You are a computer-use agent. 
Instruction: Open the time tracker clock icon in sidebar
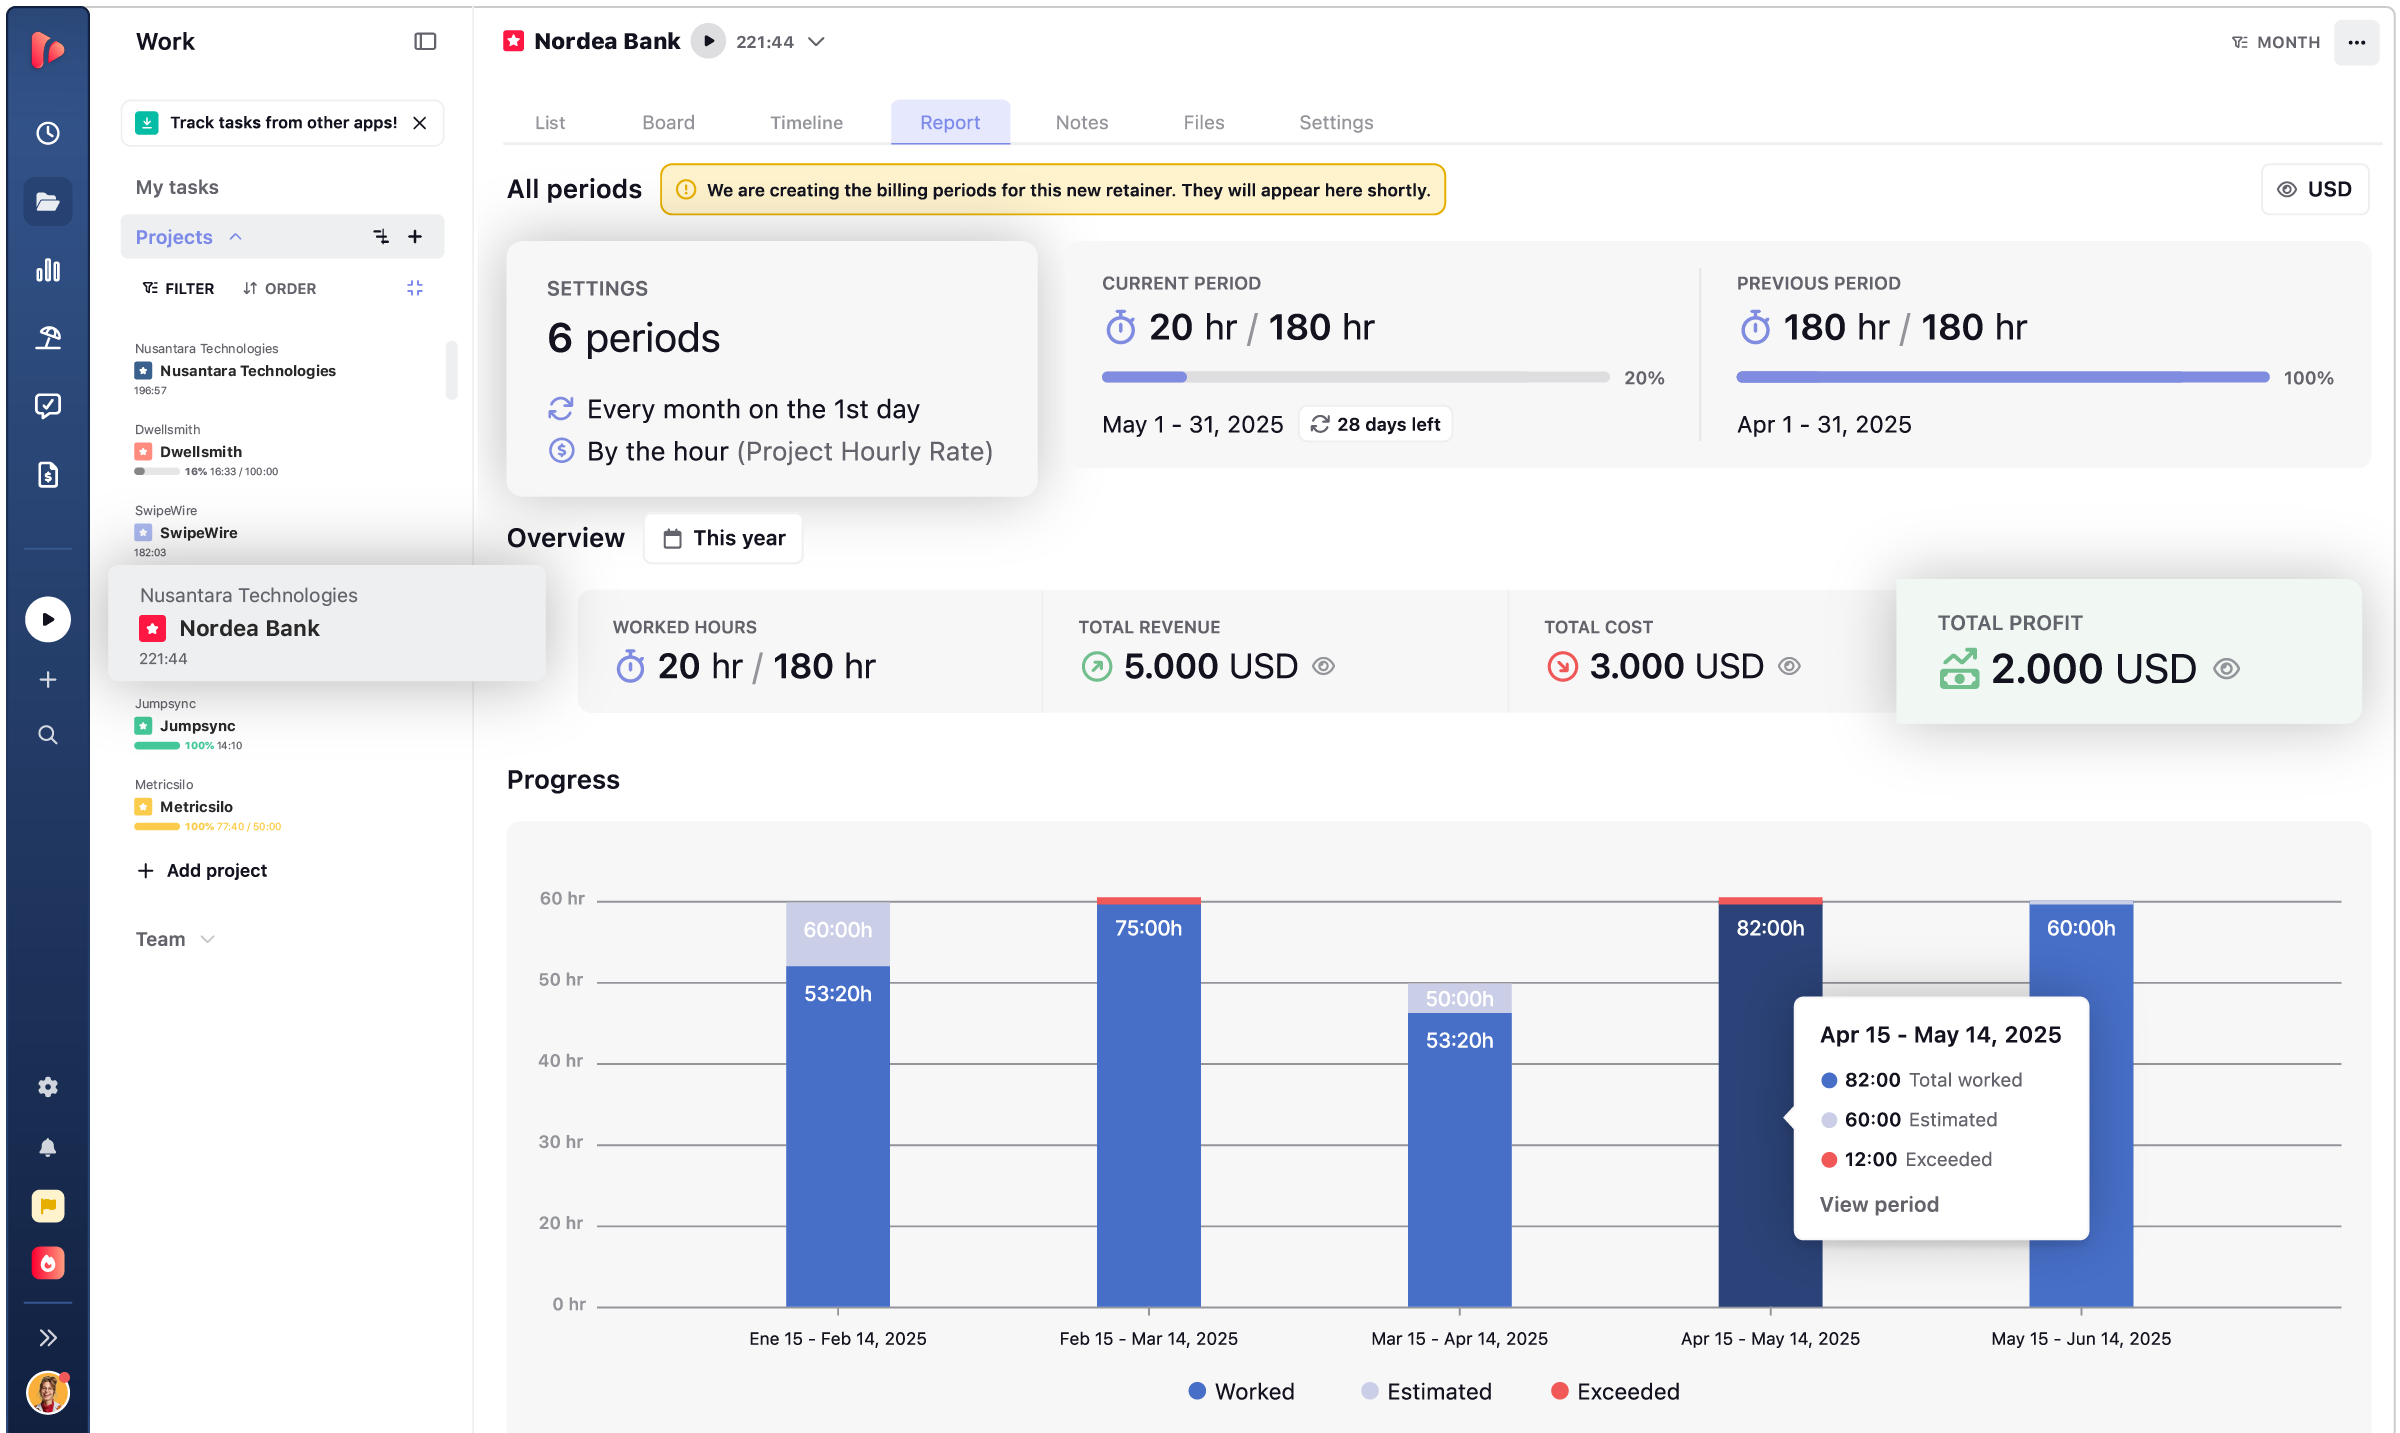(47, 133)
